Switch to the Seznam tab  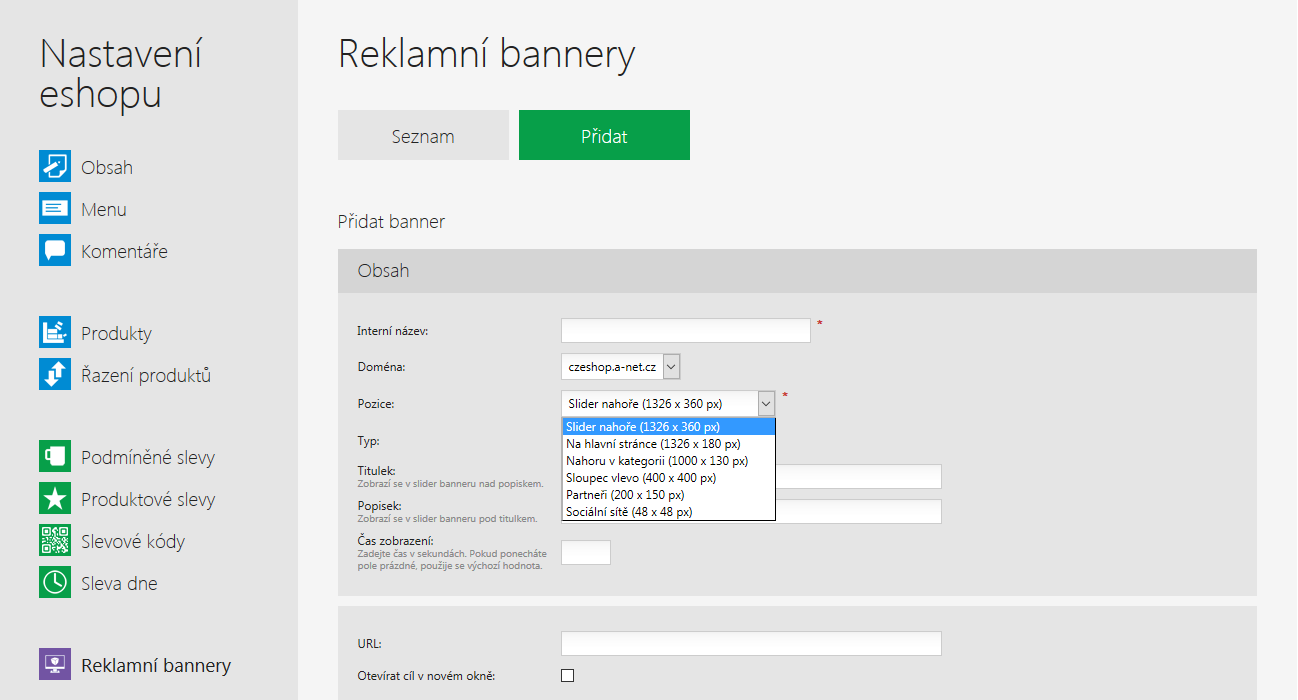[x=423, y=135]
